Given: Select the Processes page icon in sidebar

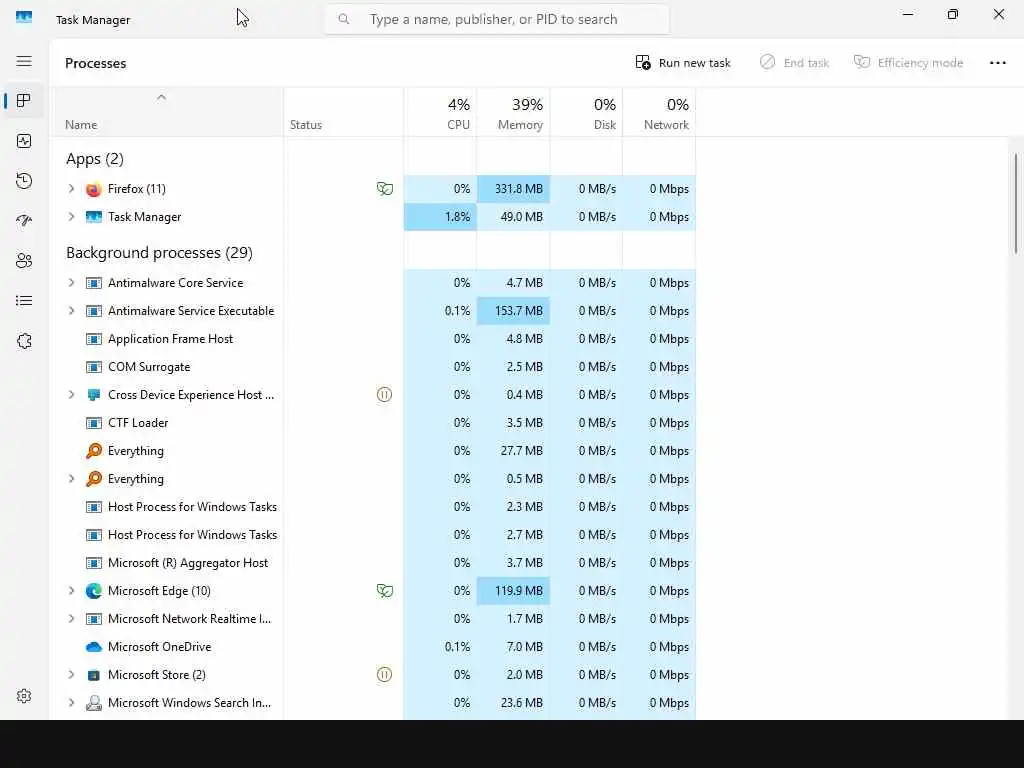Looking at the screenshot, I should 24,101.
